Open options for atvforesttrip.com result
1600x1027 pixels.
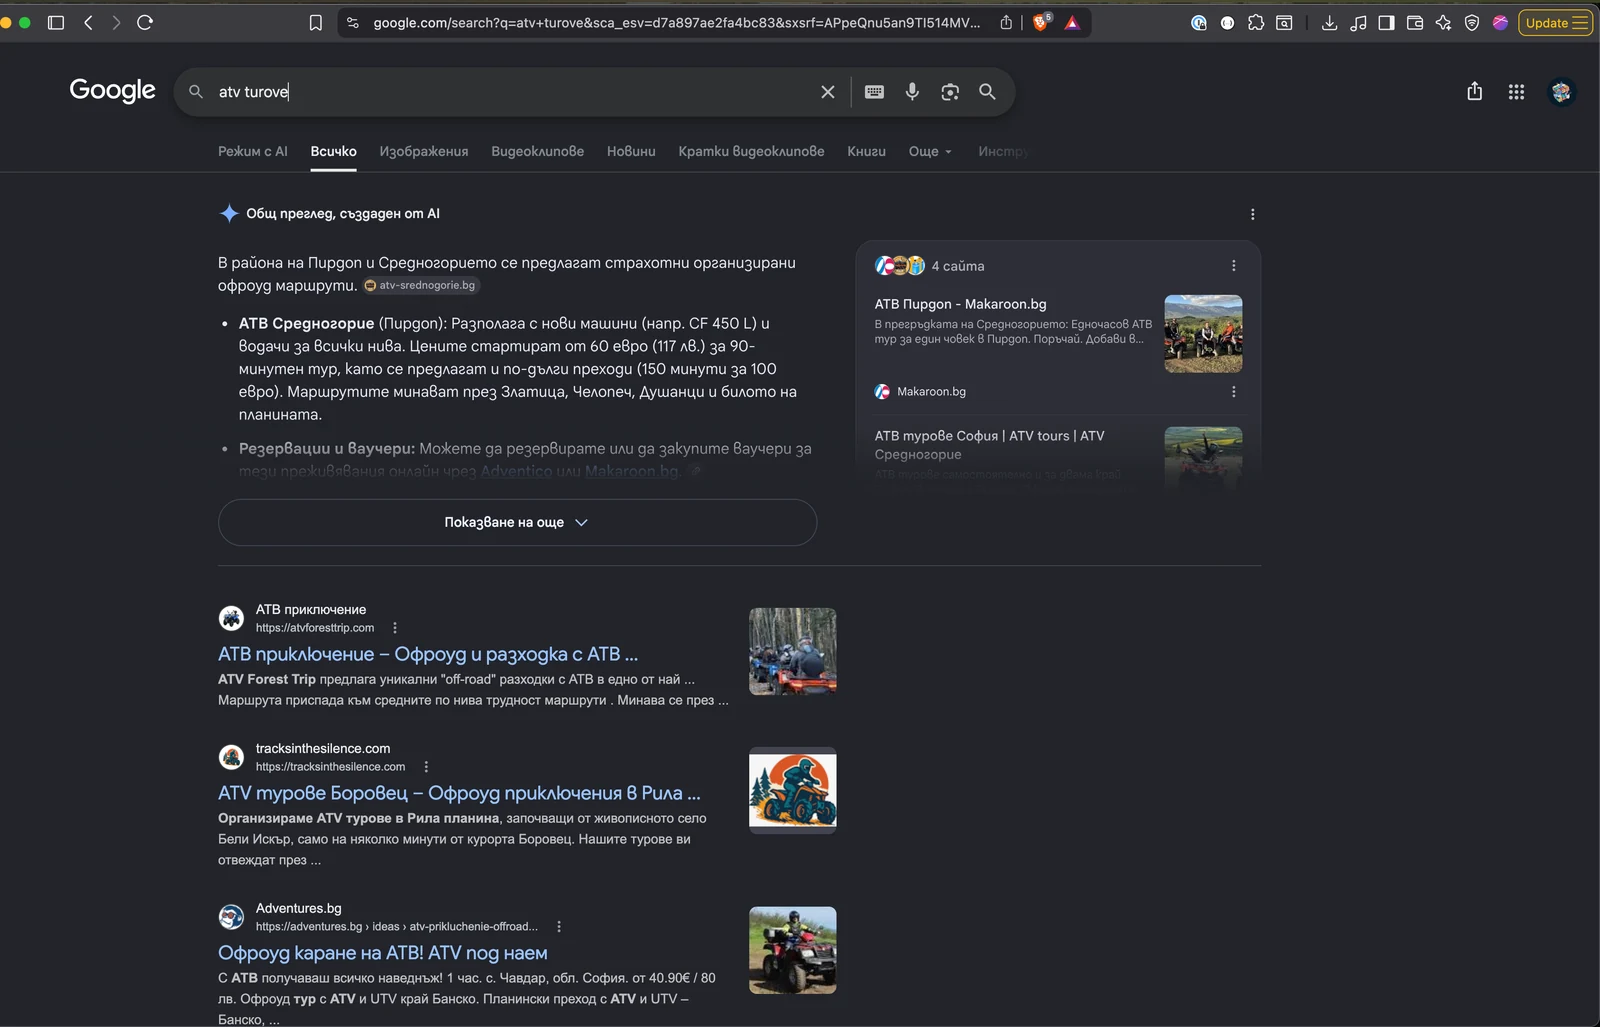[x=395, y=628]
